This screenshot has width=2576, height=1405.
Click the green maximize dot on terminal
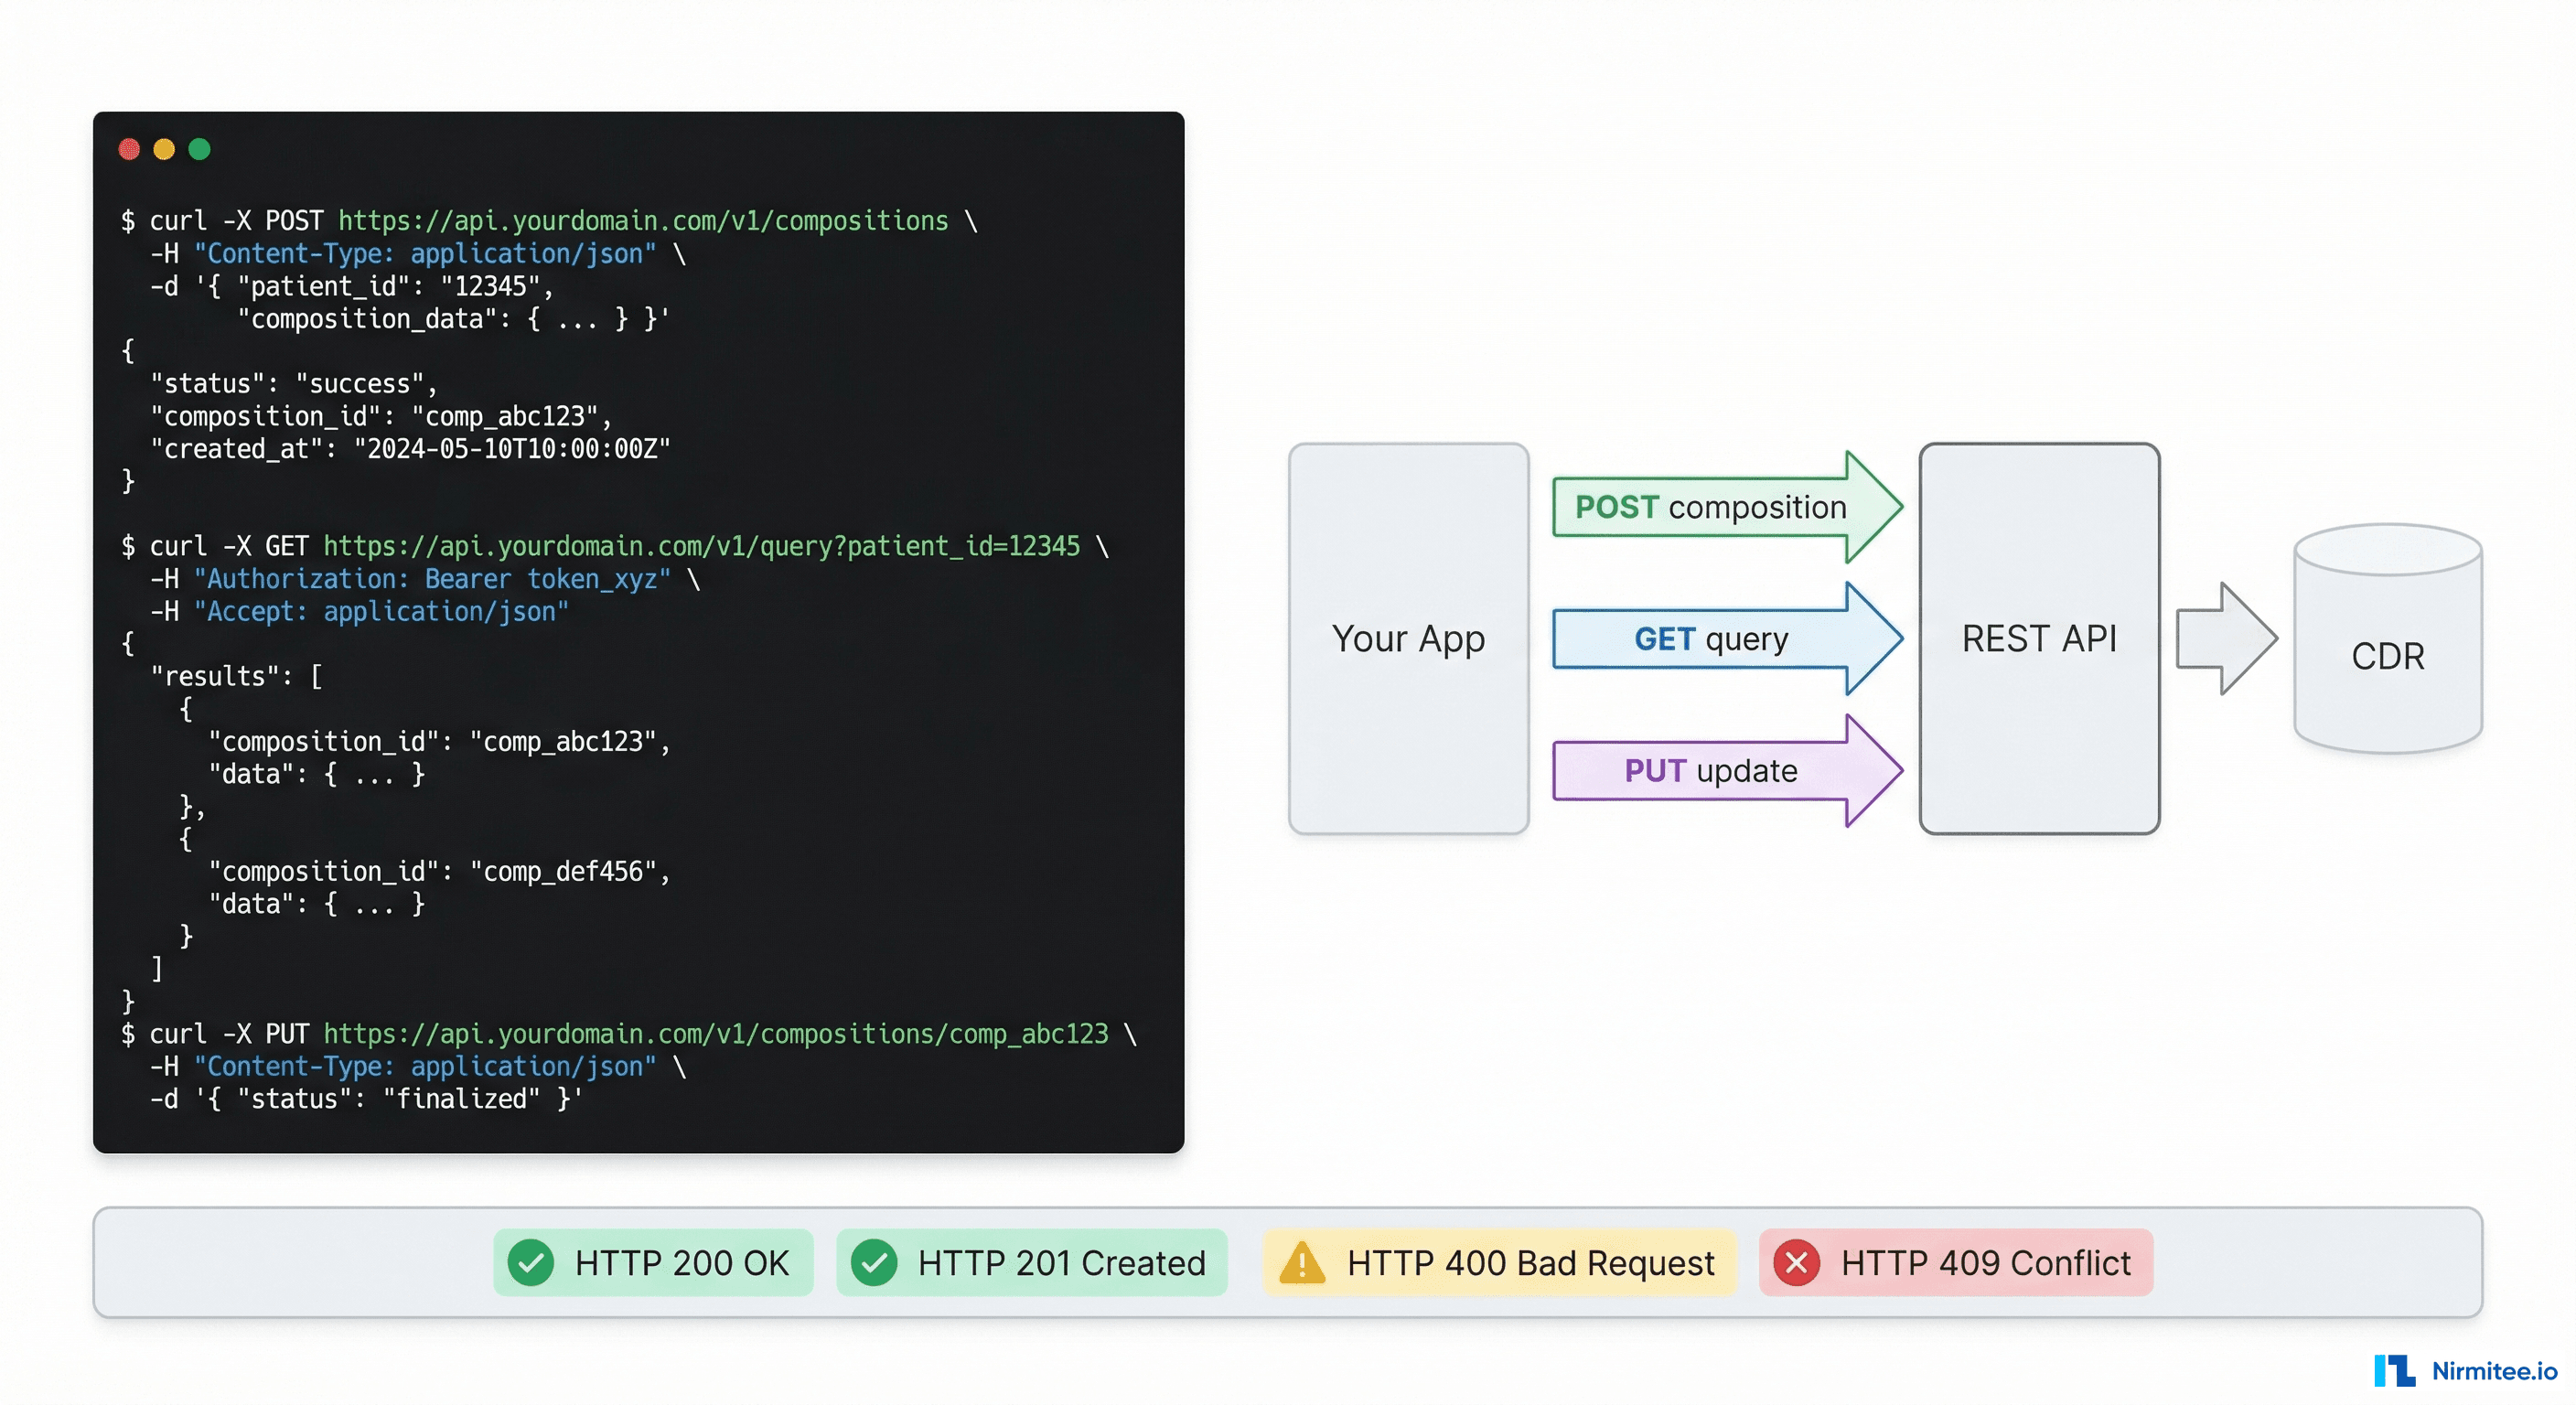(200, 150)
